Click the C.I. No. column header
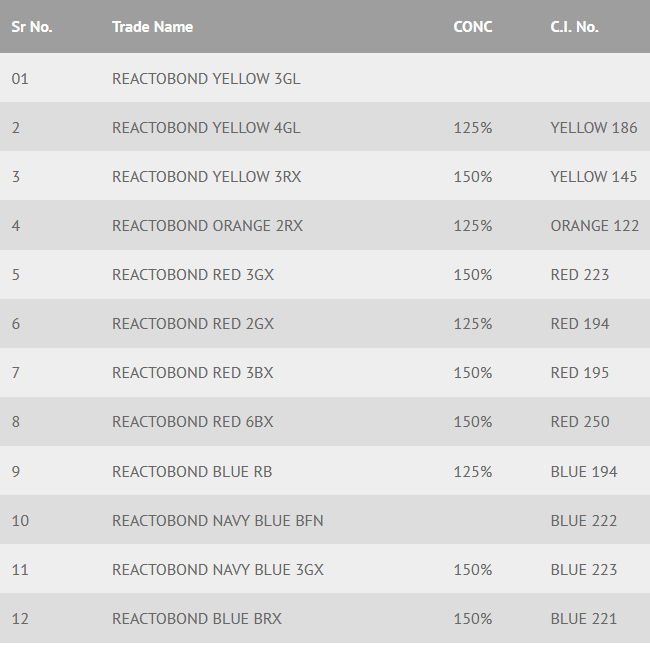The width and height of the screenshot is (650, 647). tap(574, 27)
